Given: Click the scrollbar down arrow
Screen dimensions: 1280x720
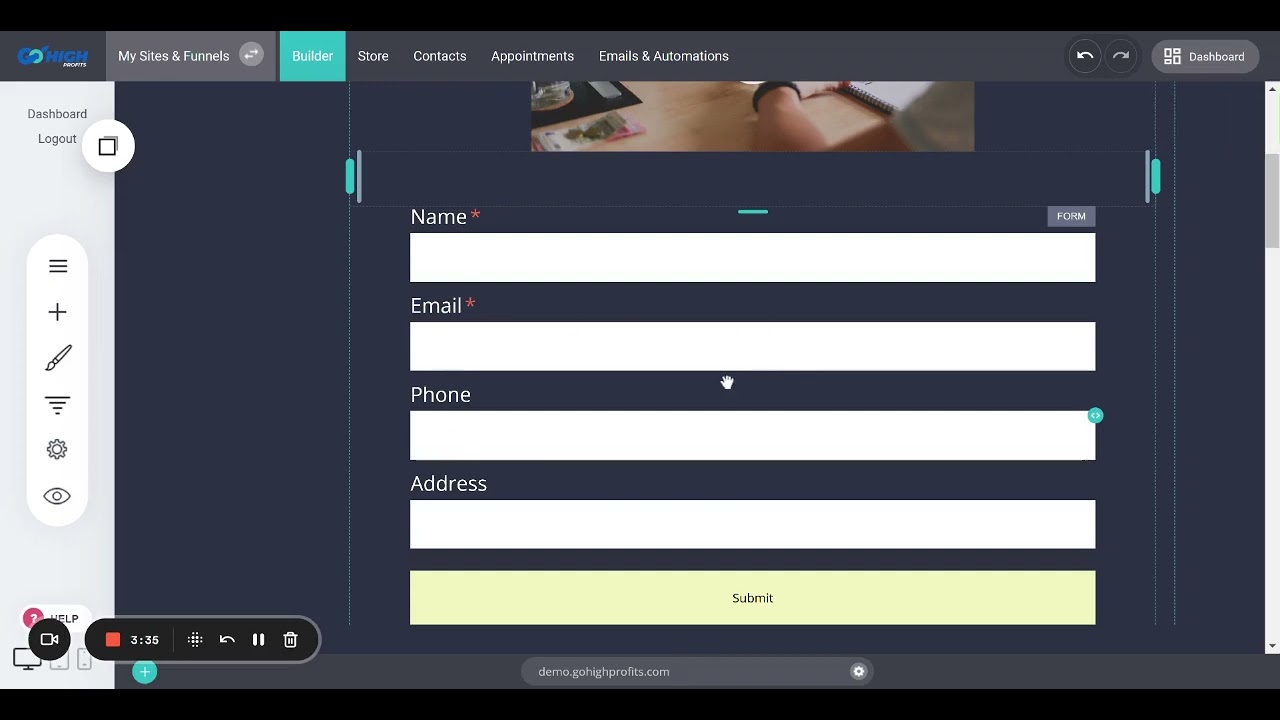Looking at the screenshot, I should 1272,647.
